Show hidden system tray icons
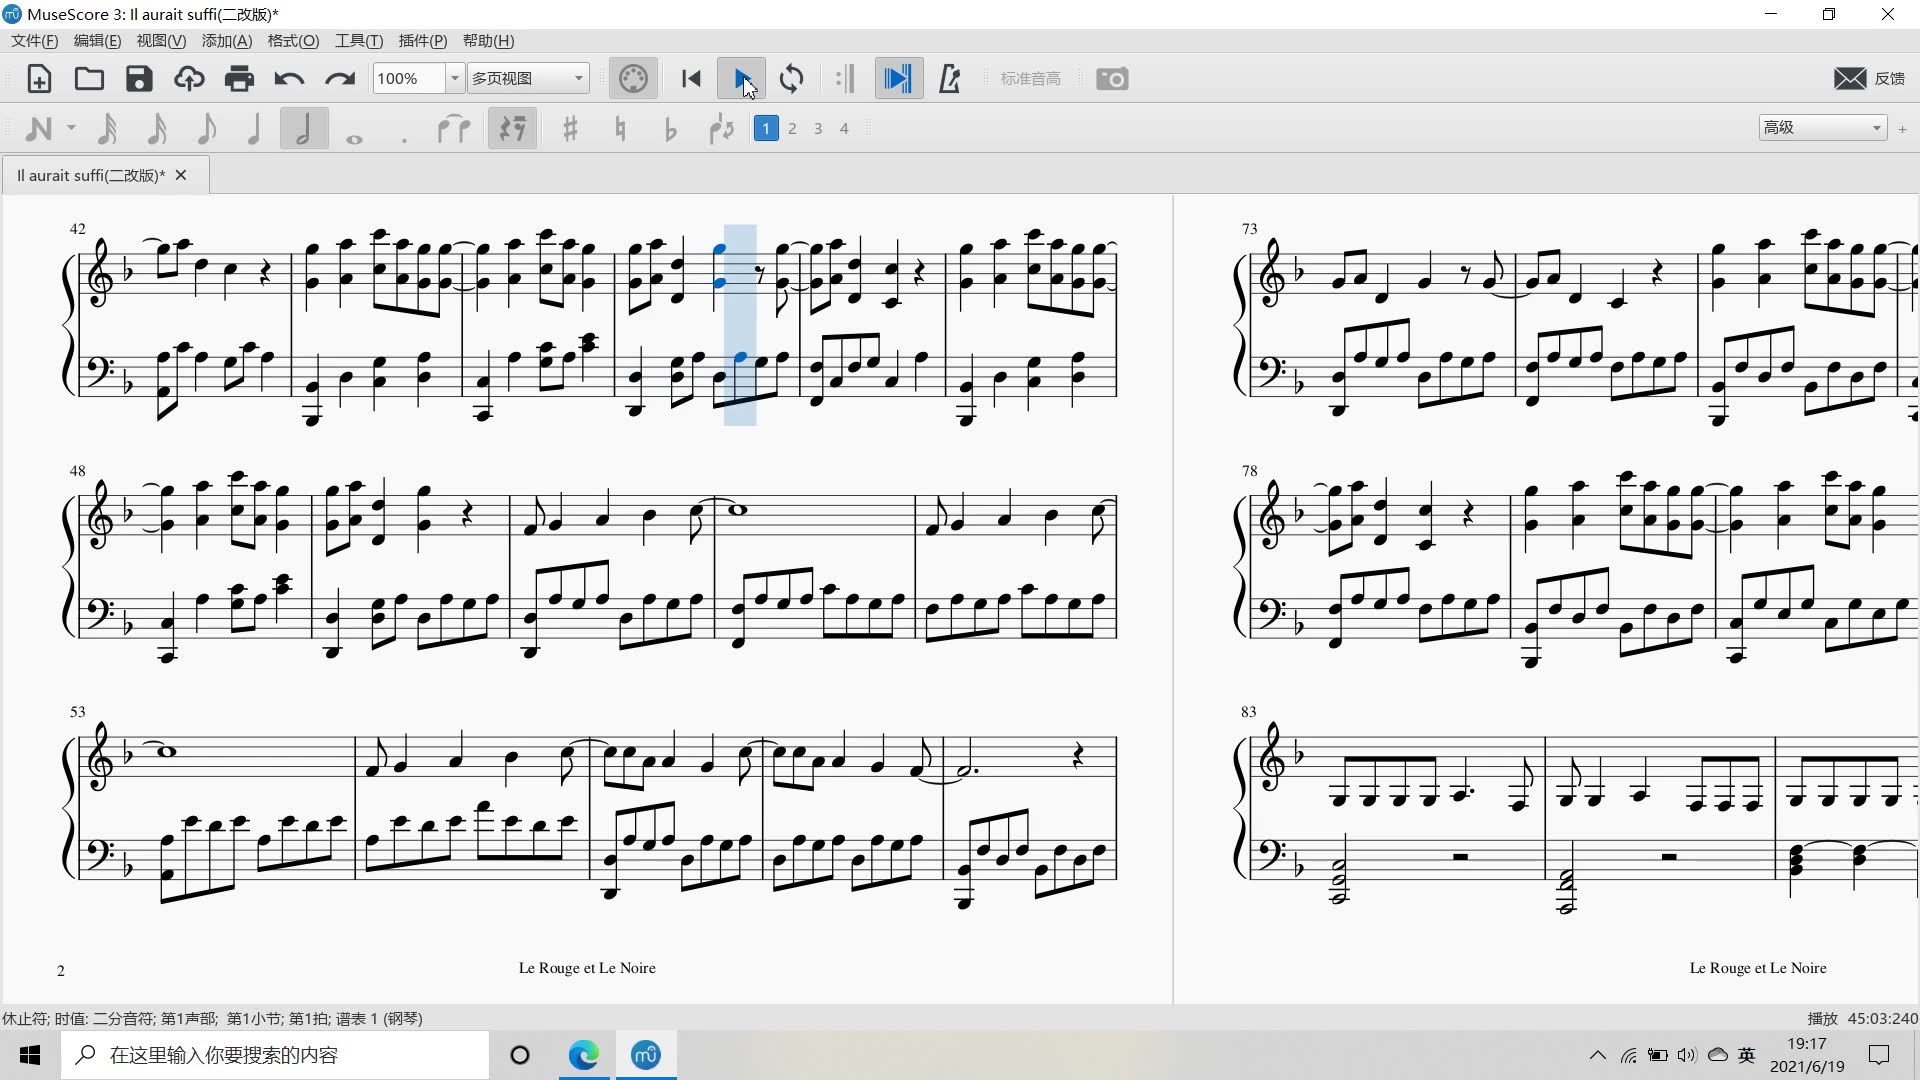1920x1080 pixels. [1598, 1055]
